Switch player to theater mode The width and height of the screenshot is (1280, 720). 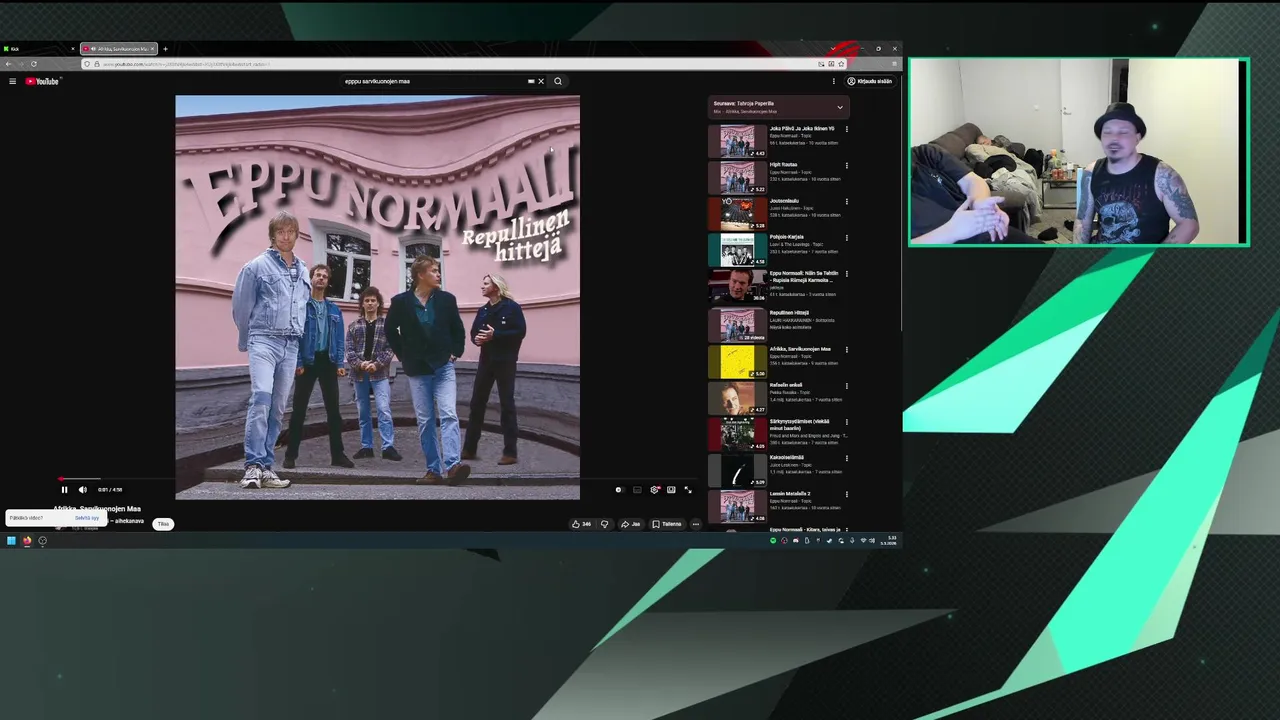[x=671, y=490]
